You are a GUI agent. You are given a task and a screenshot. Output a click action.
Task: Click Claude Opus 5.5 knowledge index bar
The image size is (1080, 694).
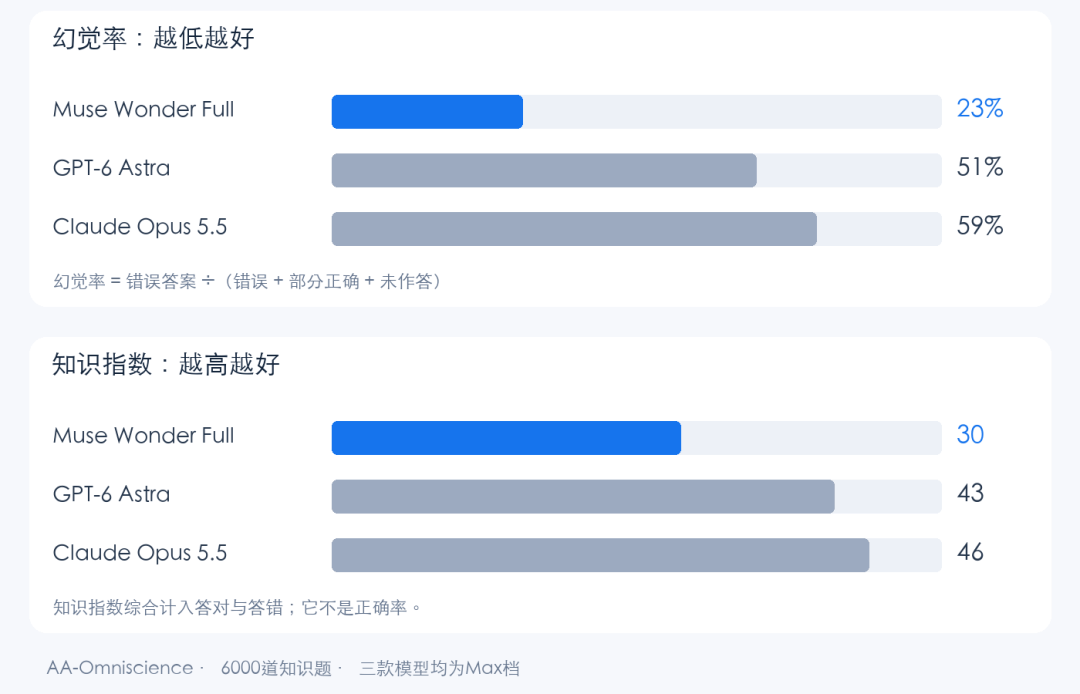point(636,555)
